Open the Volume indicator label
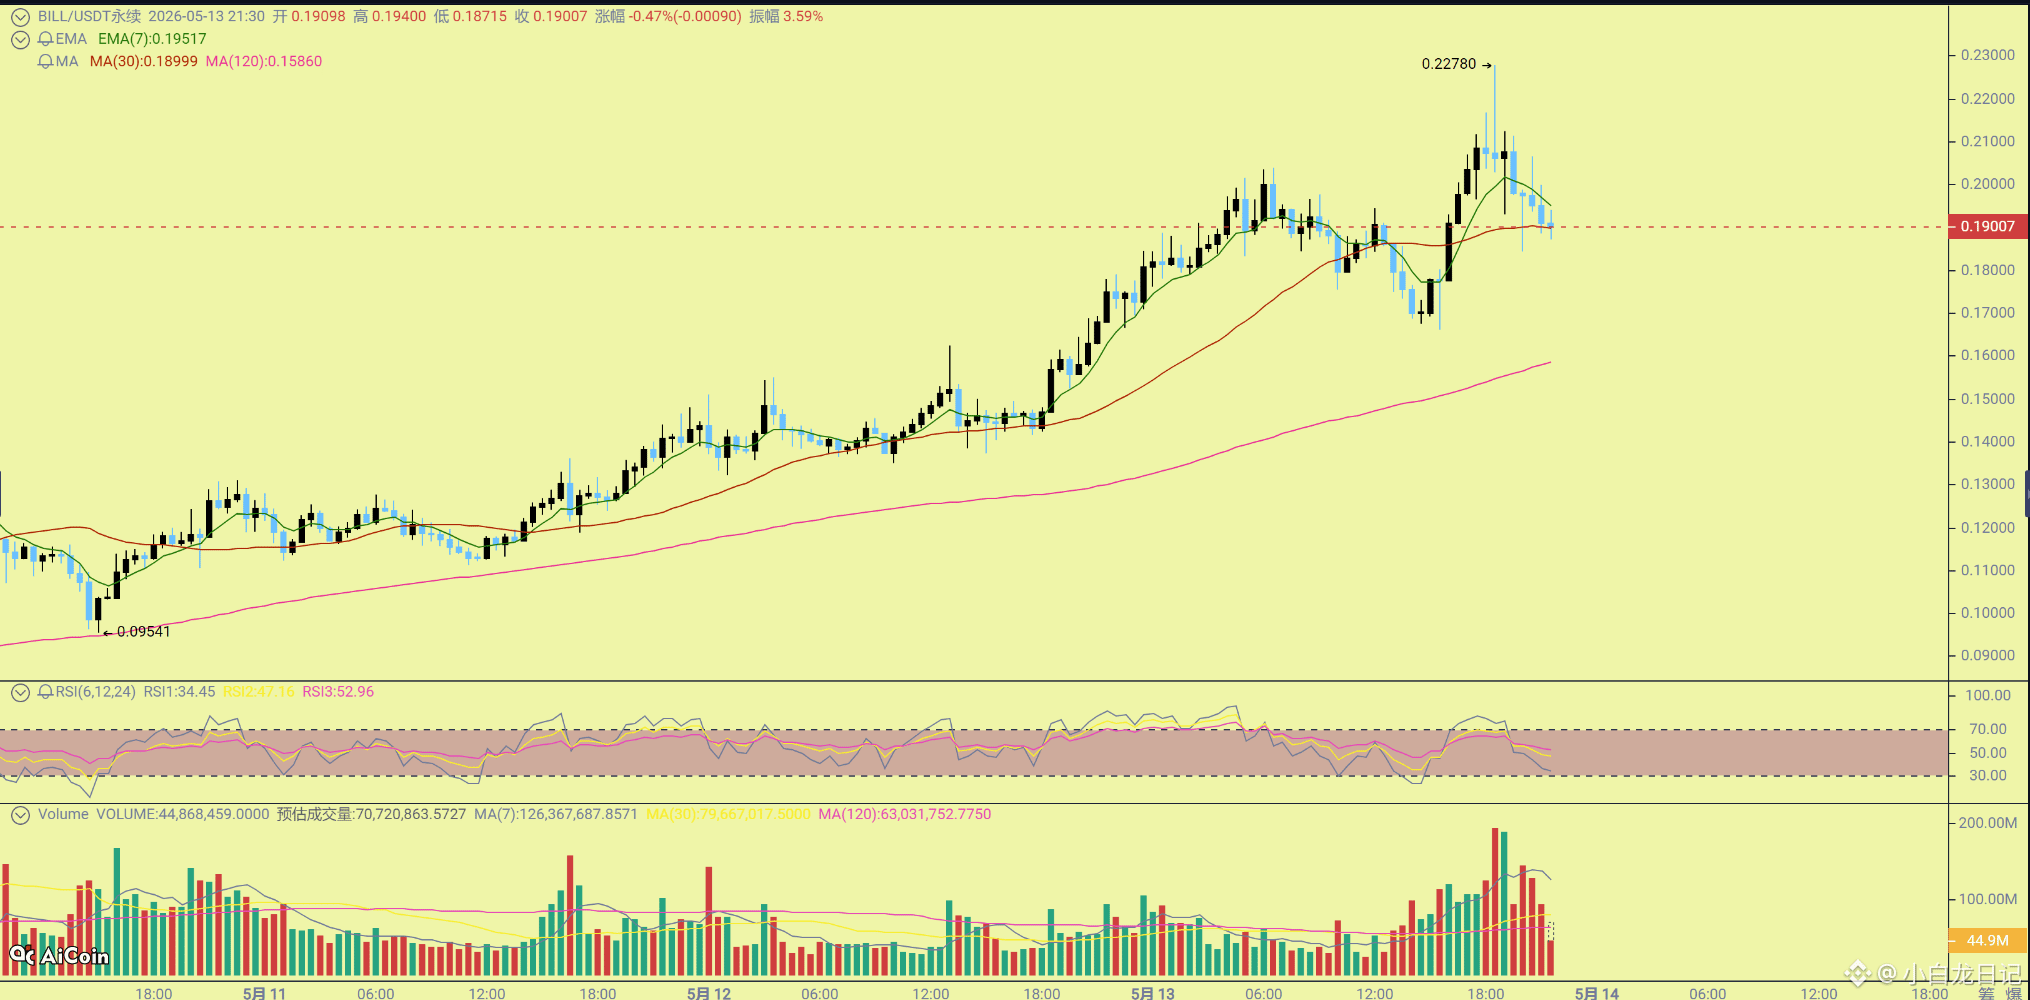The width and height of the screenshot is (2030, 1000). (x=63, y=814)
